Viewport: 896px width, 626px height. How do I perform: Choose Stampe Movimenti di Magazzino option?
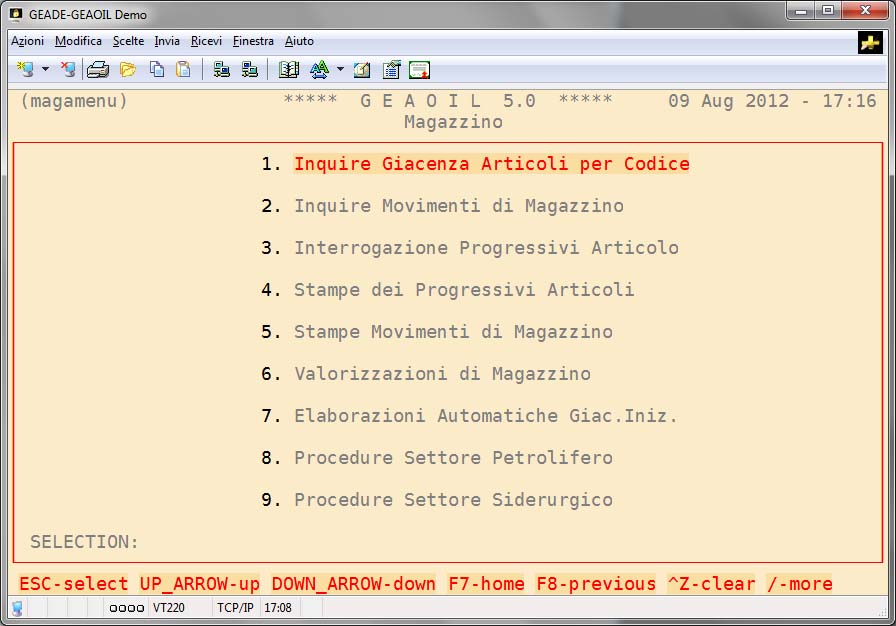point(453,332)
